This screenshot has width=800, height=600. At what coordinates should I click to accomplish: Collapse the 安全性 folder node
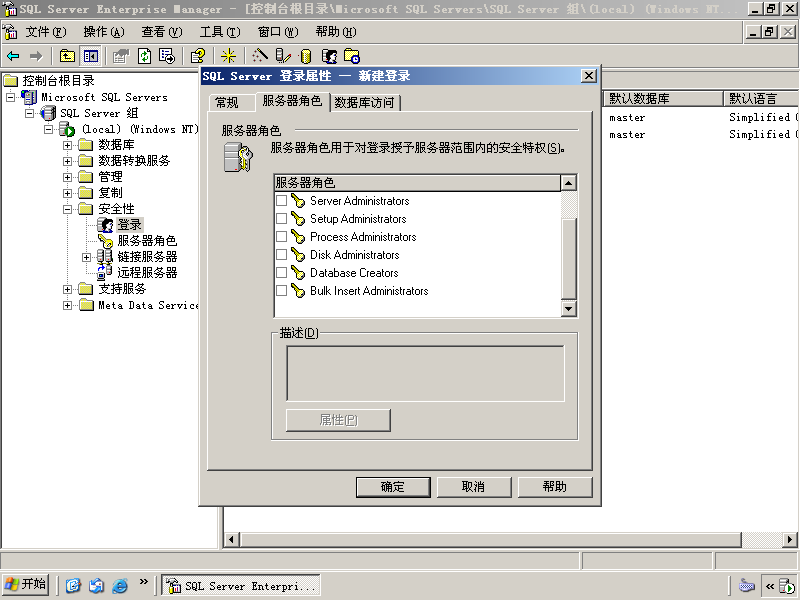coord(67,209)
